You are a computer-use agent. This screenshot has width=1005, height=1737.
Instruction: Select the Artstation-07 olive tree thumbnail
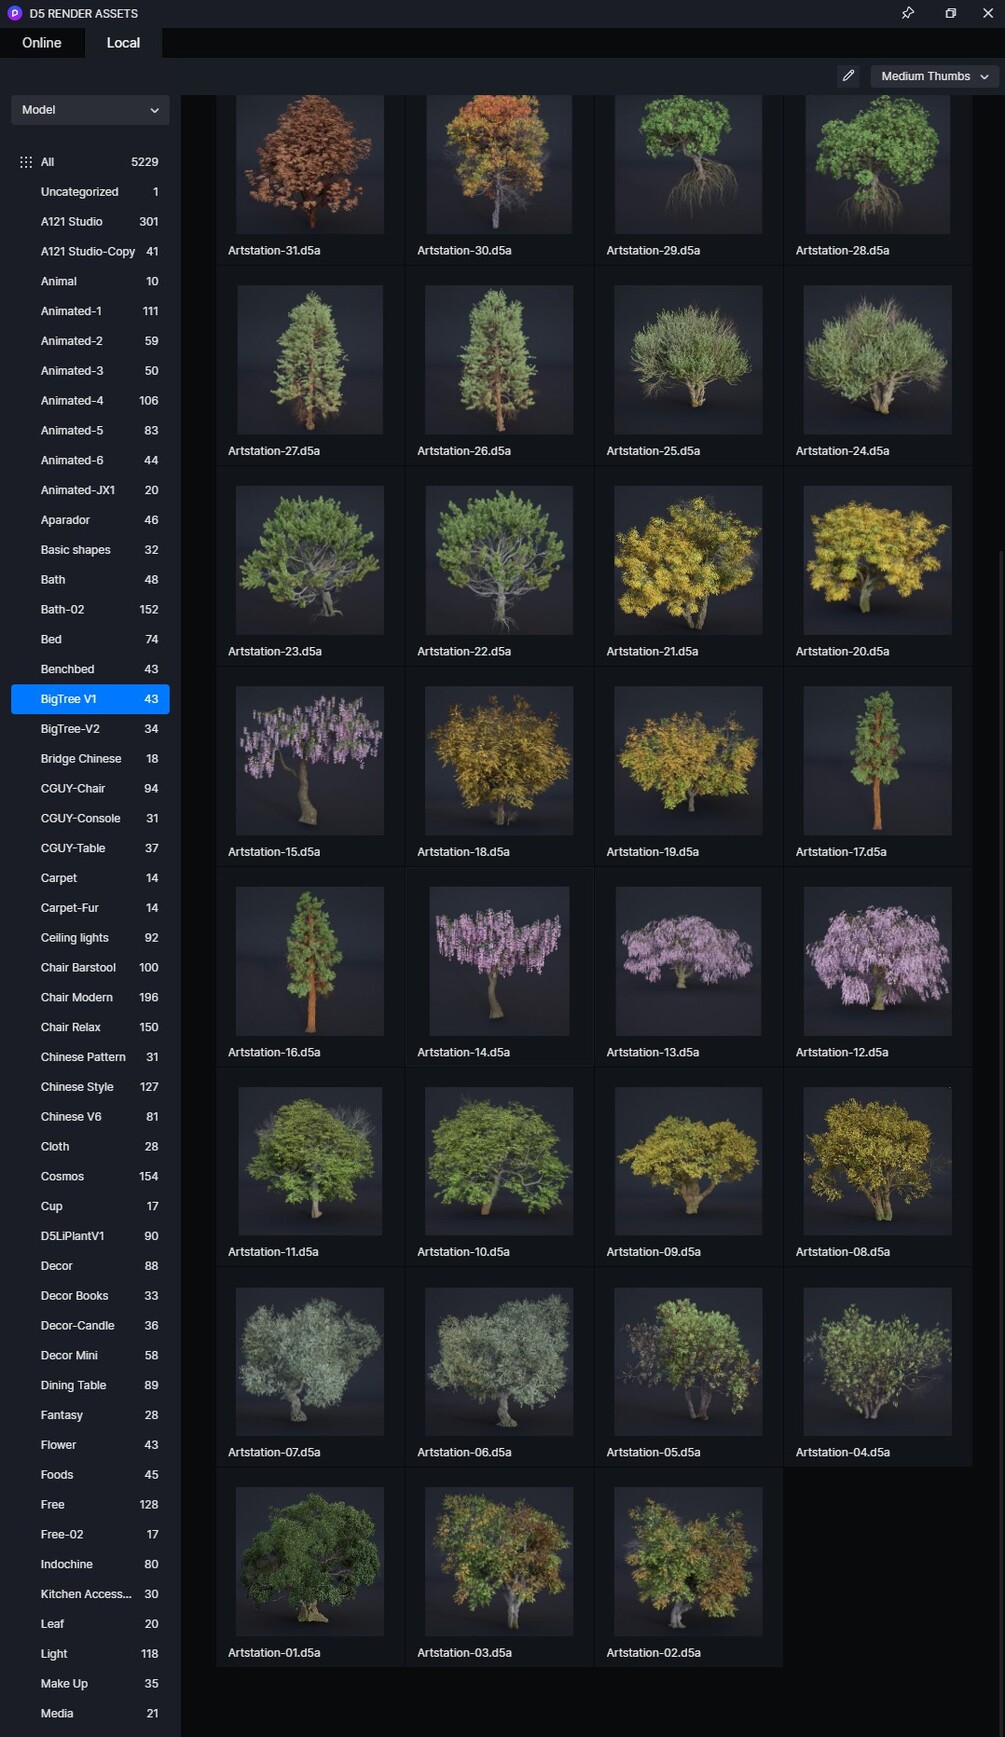[x=310, y=1362]
